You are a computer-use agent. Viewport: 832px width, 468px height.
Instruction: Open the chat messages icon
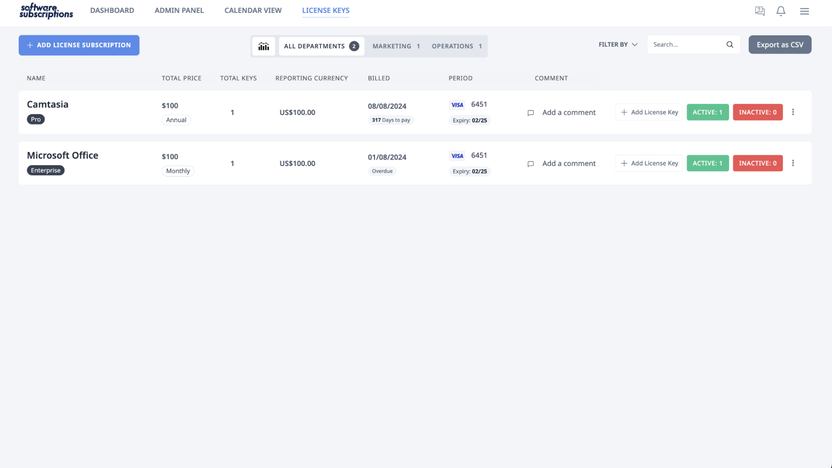[760, 11]
